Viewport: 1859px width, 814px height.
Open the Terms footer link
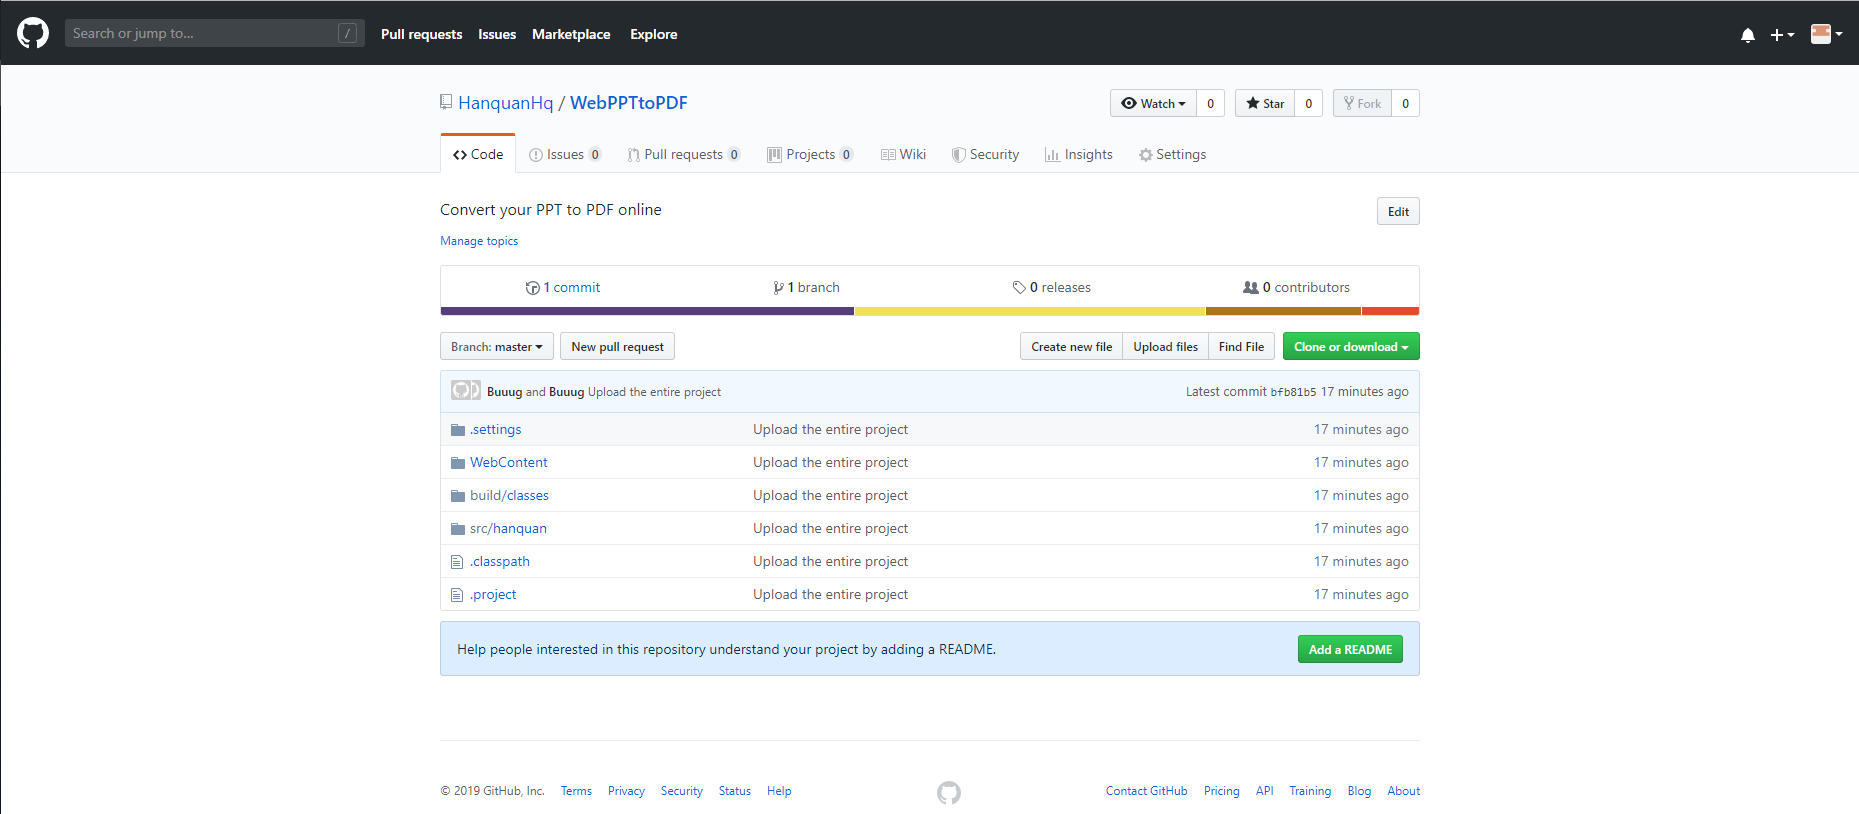pyautogui.click(x=576, y=791)
